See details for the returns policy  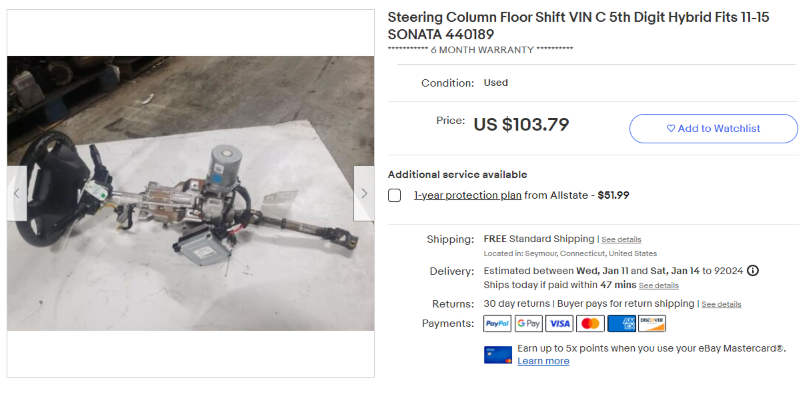(x=721, y=304)
